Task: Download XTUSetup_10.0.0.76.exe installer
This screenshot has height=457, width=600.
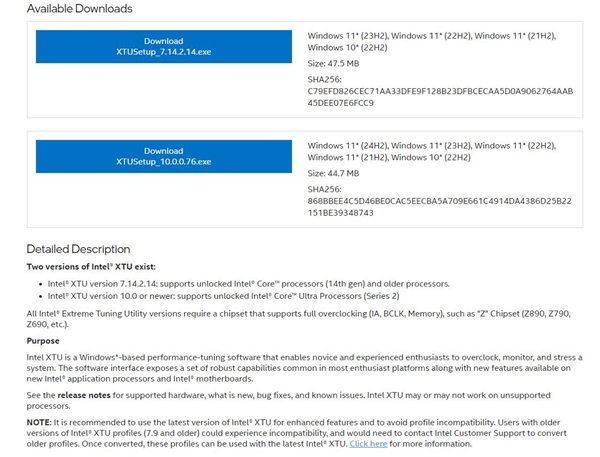Action: (x=164, y=156)
